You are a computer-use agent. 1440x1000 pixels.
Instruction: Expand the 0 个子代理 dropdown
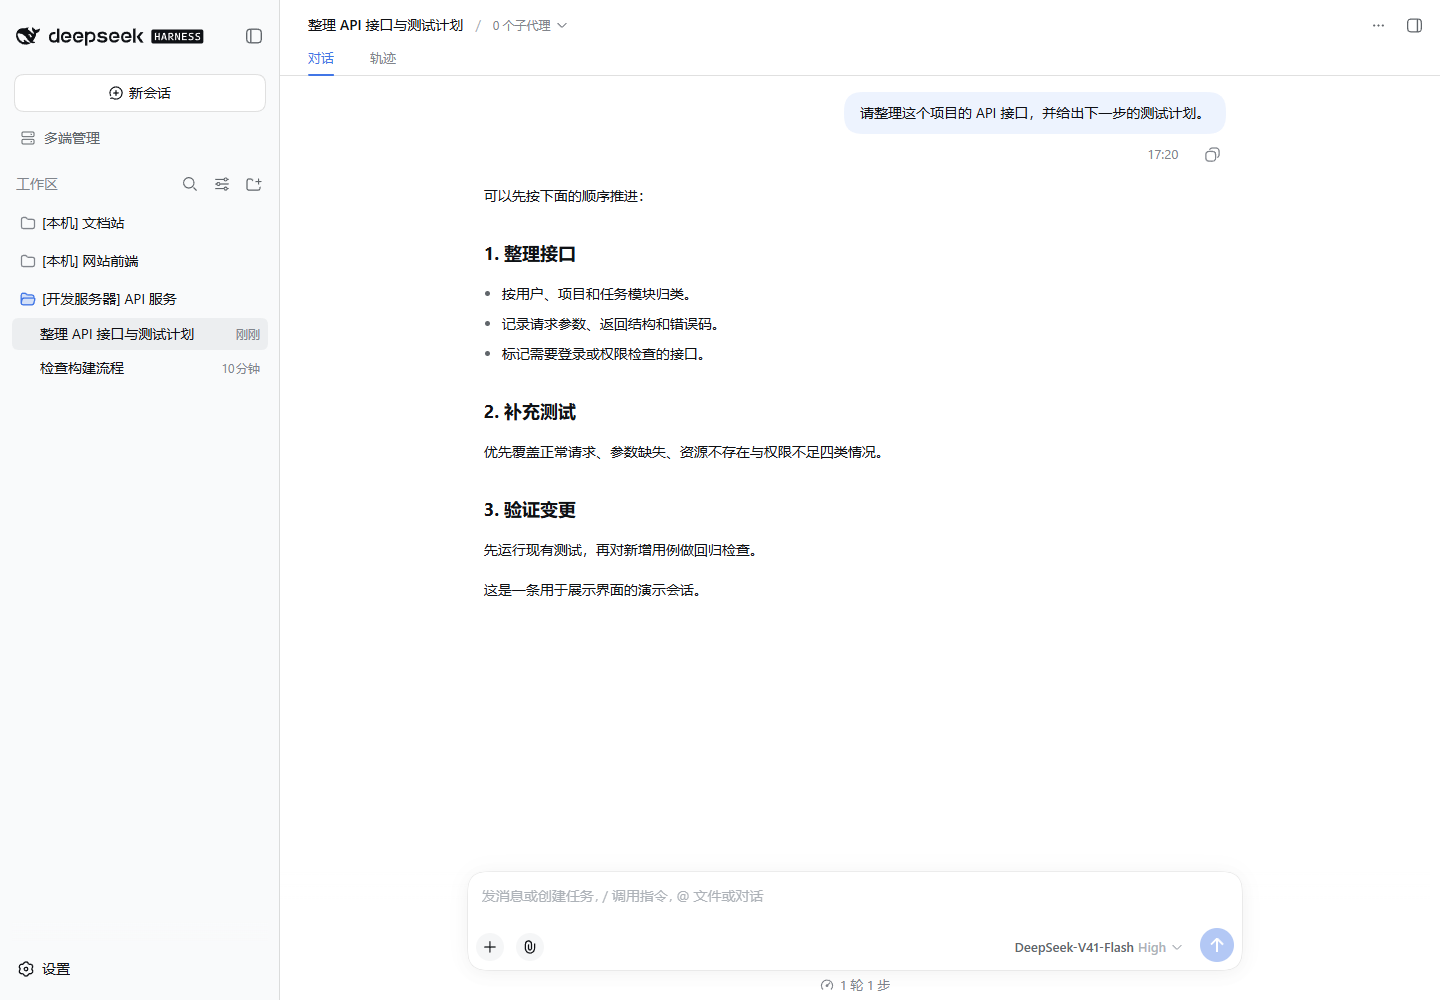529,25
